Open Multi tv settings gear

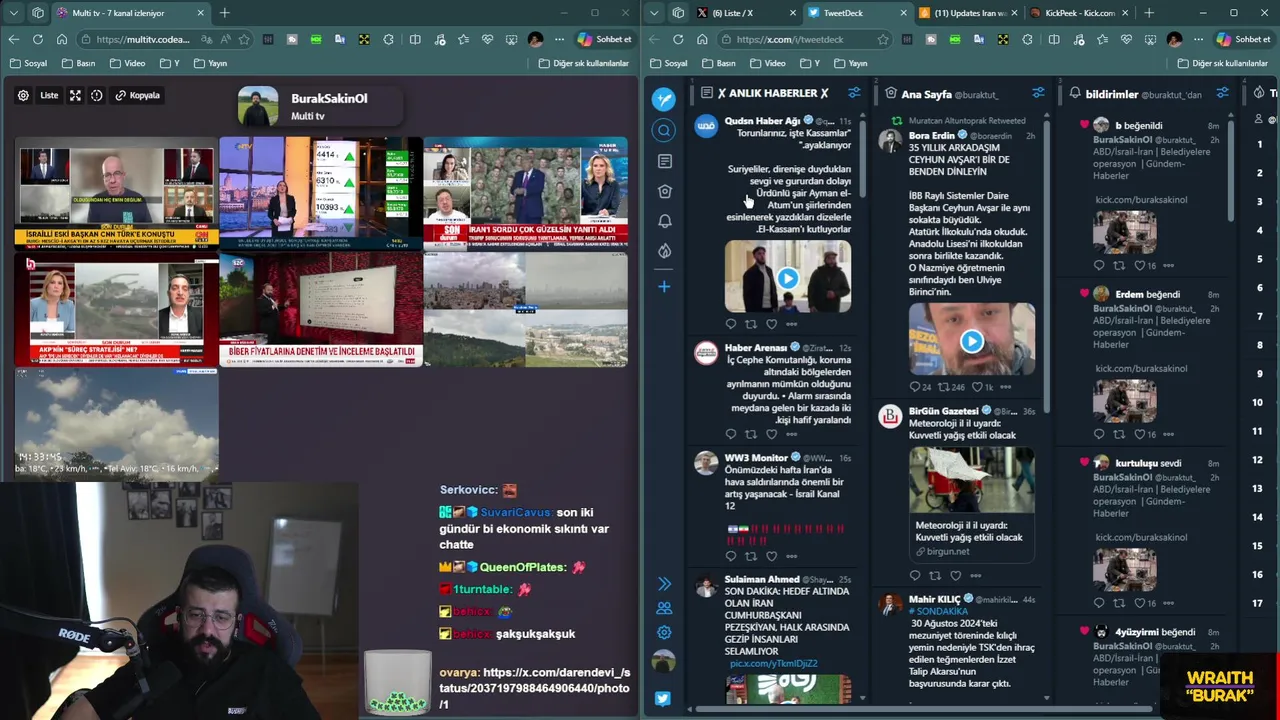click(23, 95)
